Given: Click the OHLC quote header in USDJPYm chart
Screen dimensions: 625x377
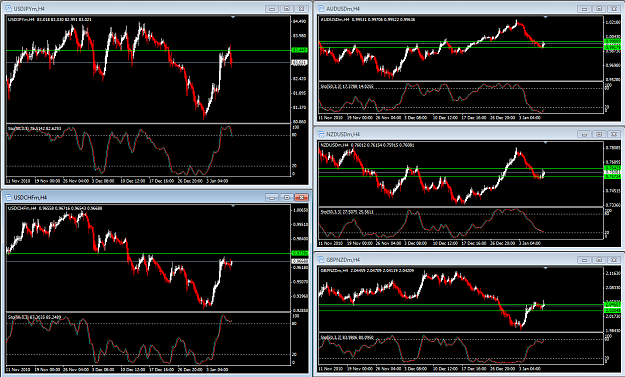Looking at the screenshot, I should coord(49,19).
